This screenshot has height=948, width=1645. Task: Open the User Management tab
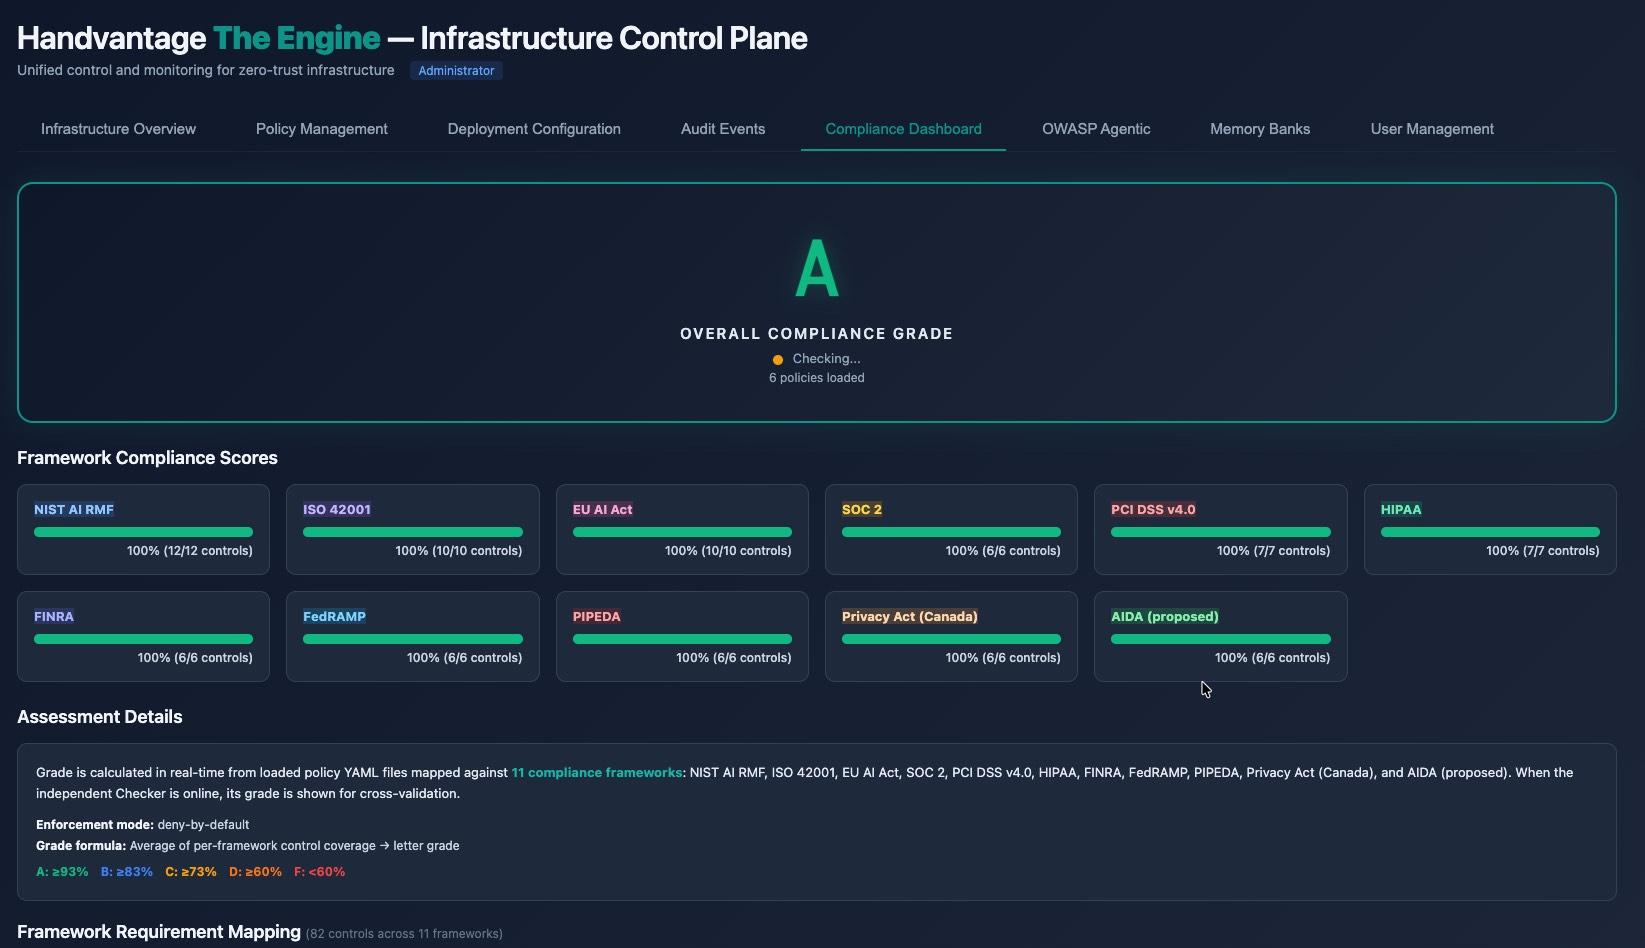pos(1432,129)
